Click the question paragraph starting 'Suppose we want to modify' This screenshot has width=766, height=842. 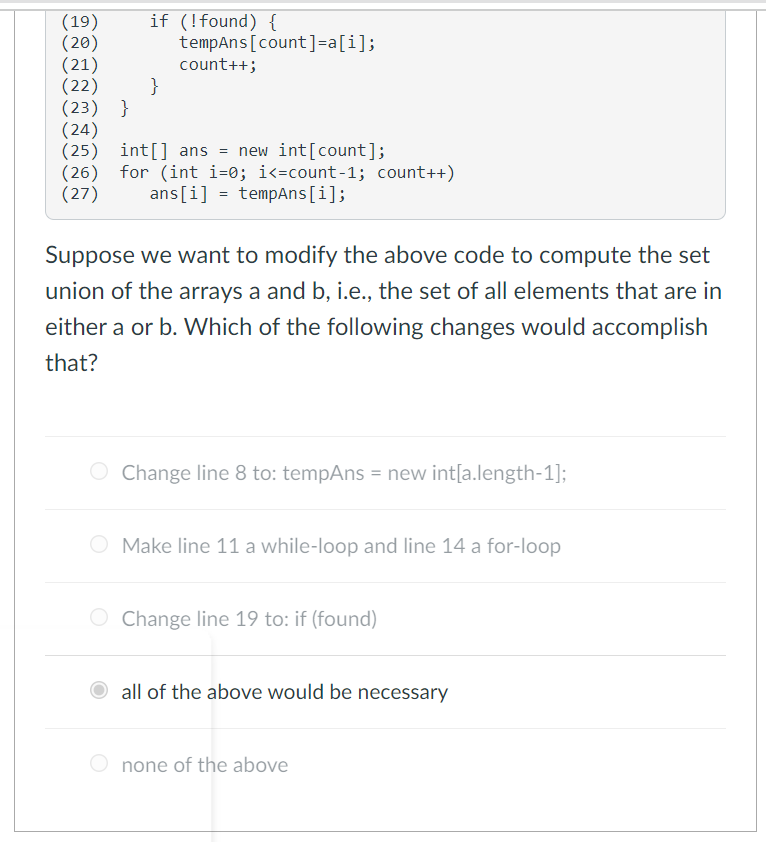[384, 309]
